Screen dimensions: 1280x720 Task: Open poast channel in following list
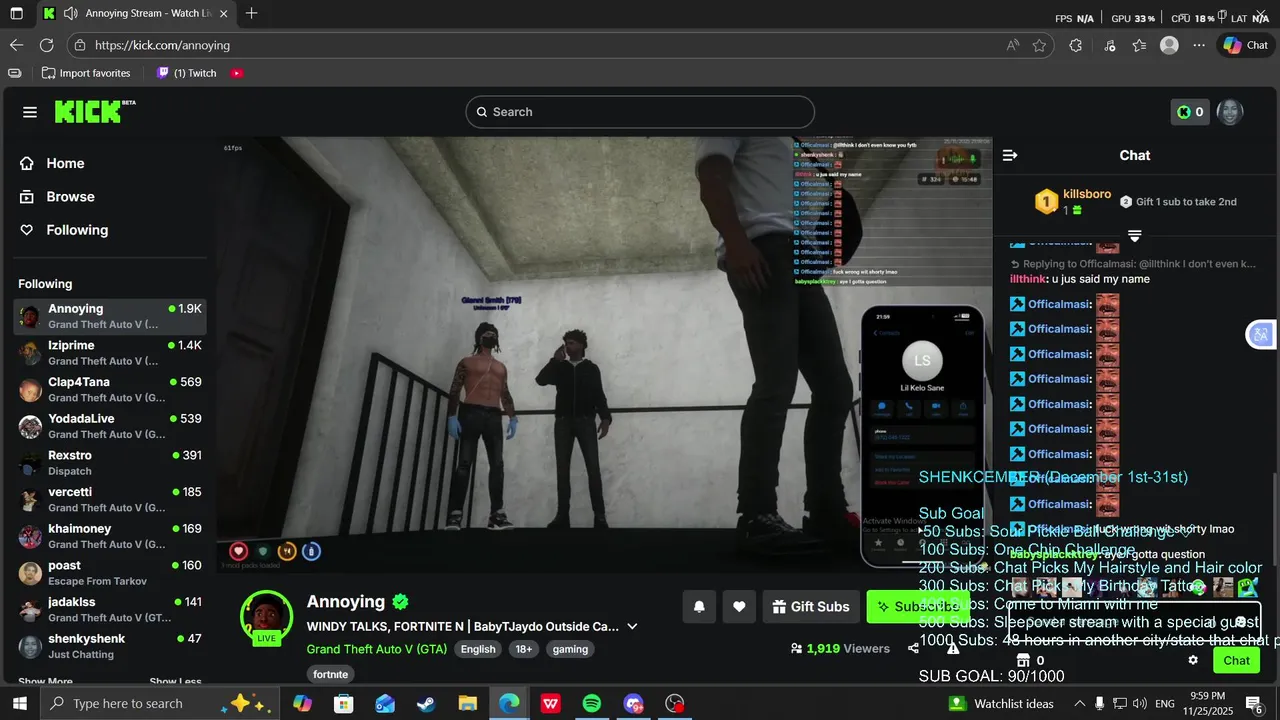coord(111,573)
